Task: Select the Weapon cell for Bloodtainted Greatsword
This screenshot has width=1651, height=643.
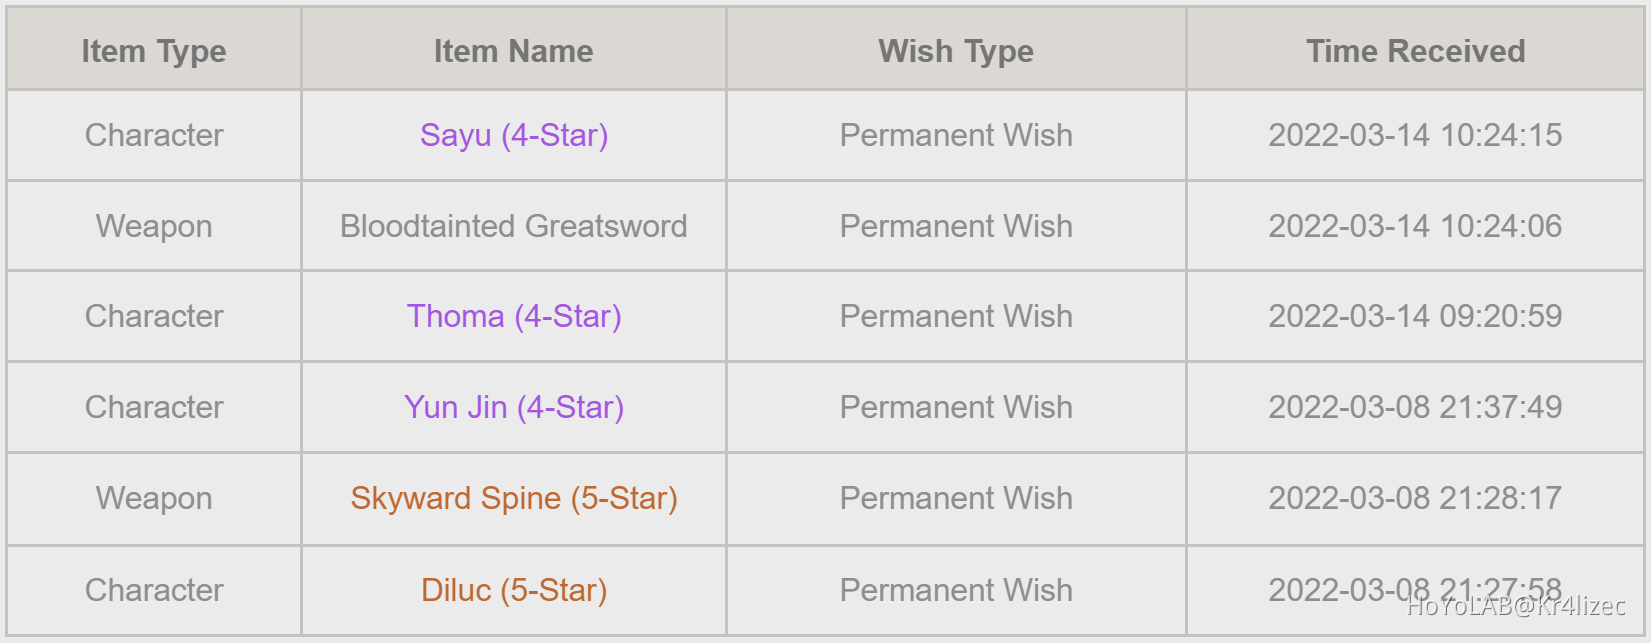Action: (154, 226)
